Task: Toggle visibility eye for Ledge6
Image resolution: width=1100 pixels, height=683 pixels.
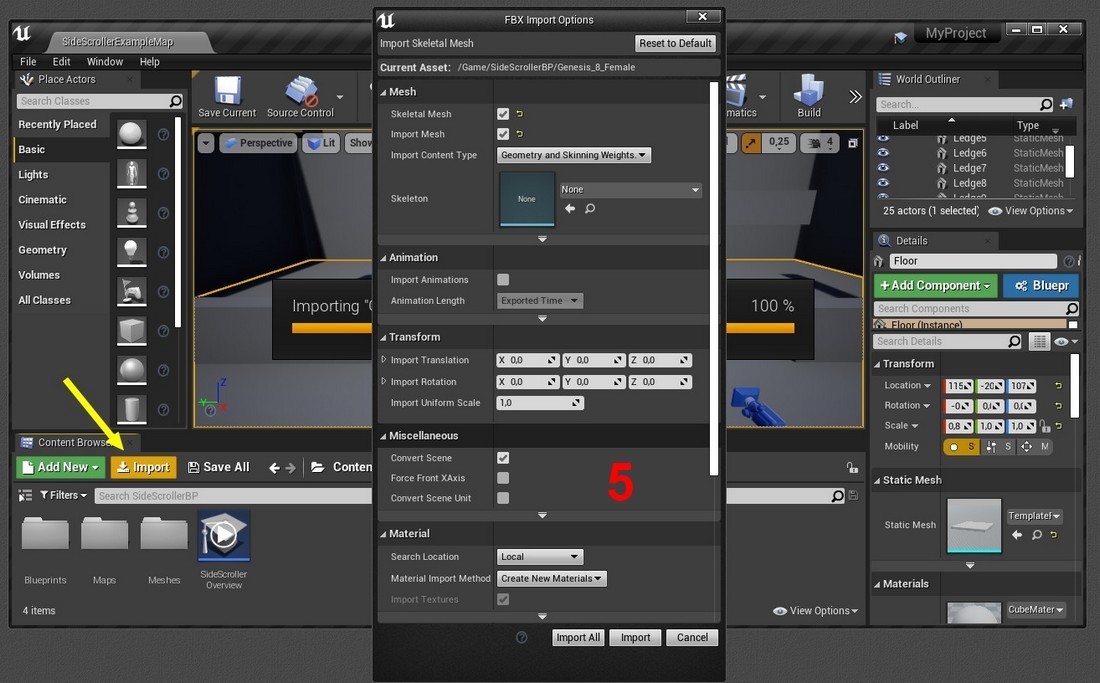Action: pyautogui.click(x=883, y=152)
